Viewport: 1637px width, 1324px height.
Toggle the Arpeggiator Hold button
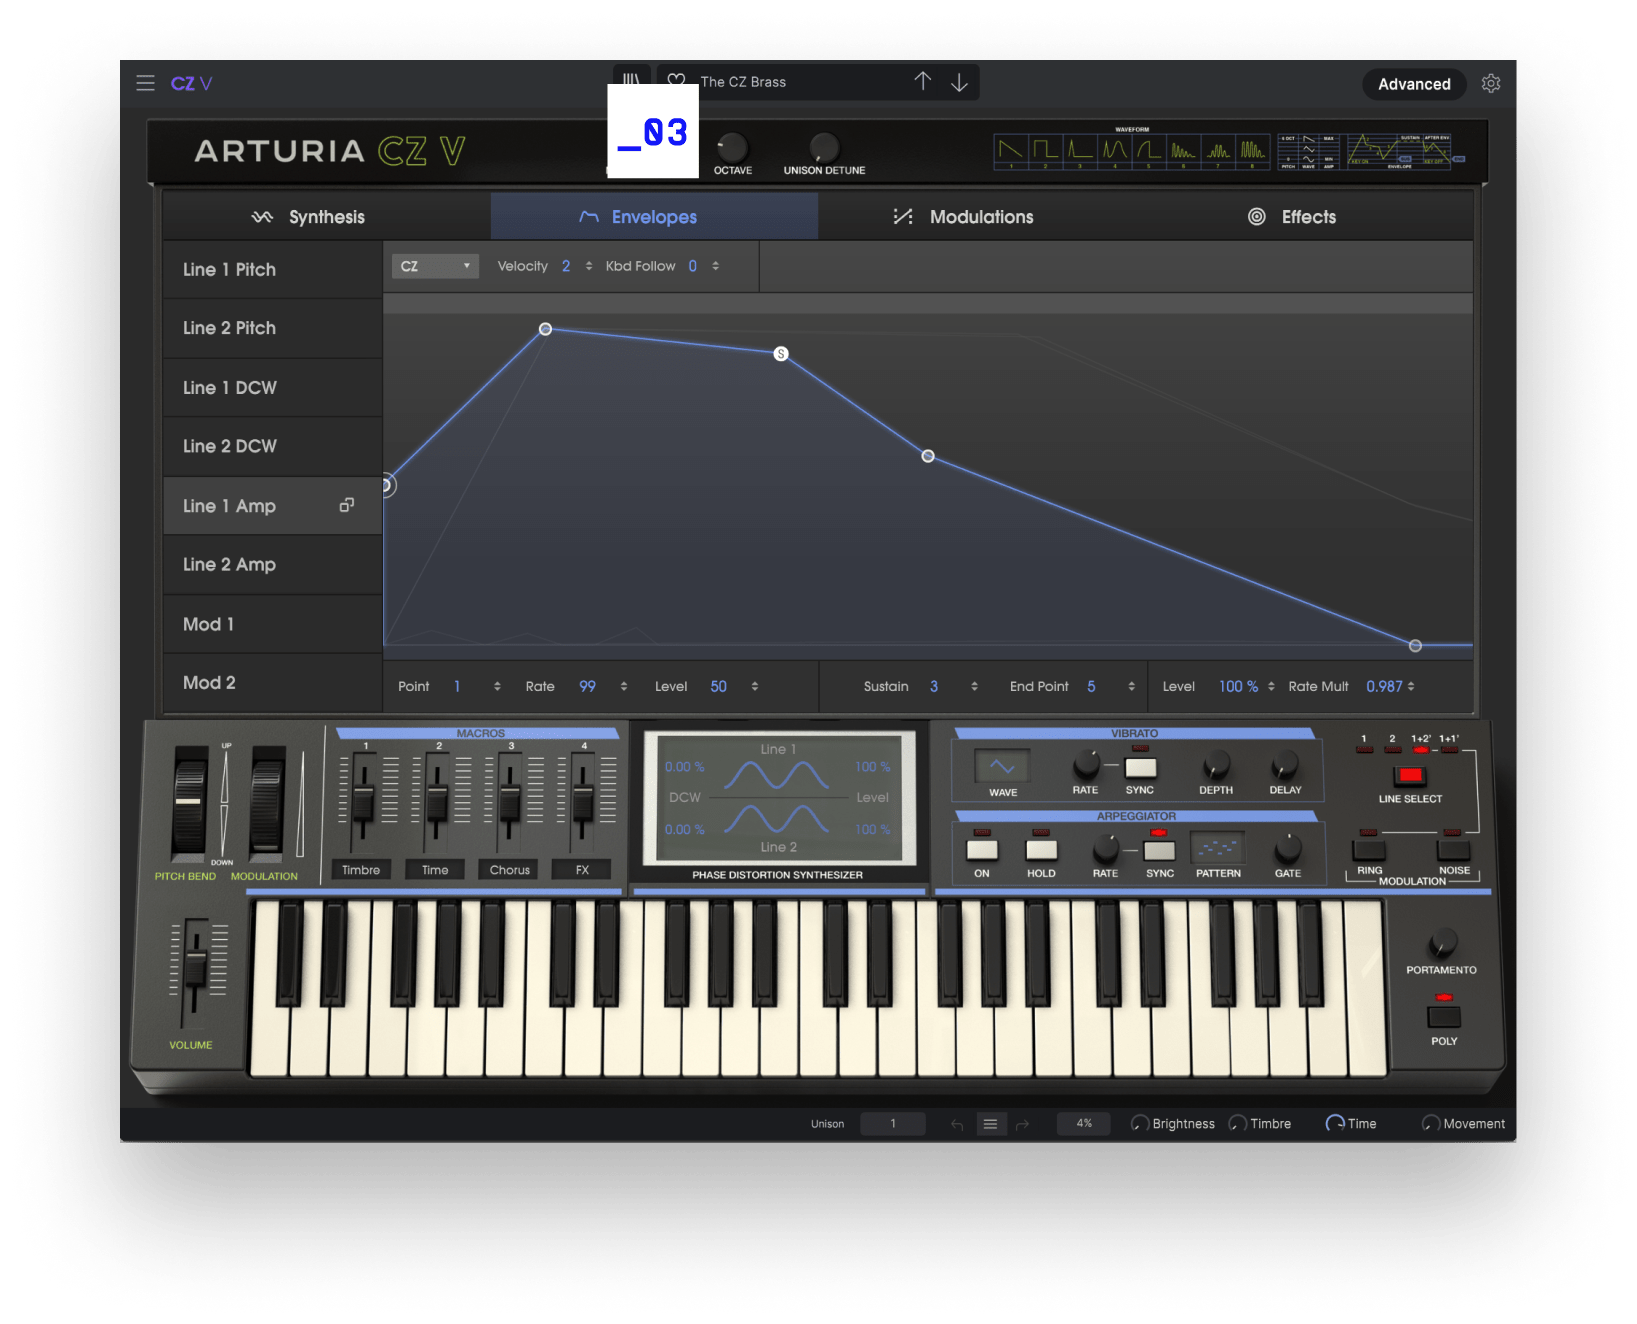[x=1041, y=850]
